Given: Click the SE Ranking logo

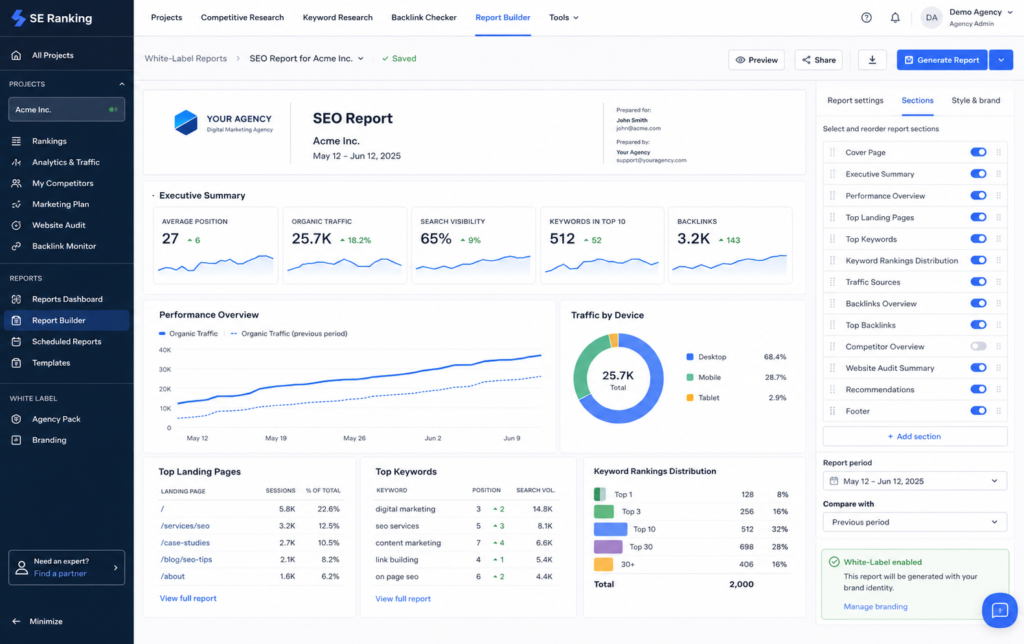Looking at the screenshot, I should [x=52, y=18].
